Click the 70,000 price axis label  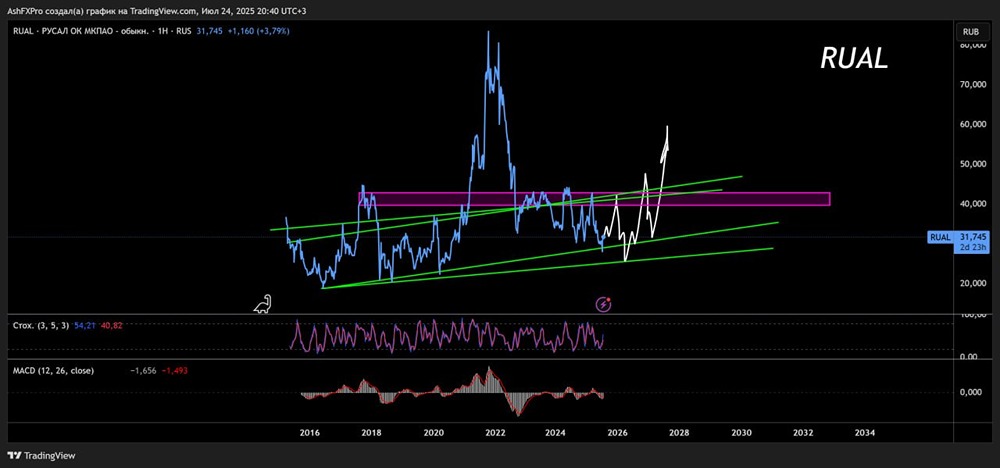pos(973,84)
